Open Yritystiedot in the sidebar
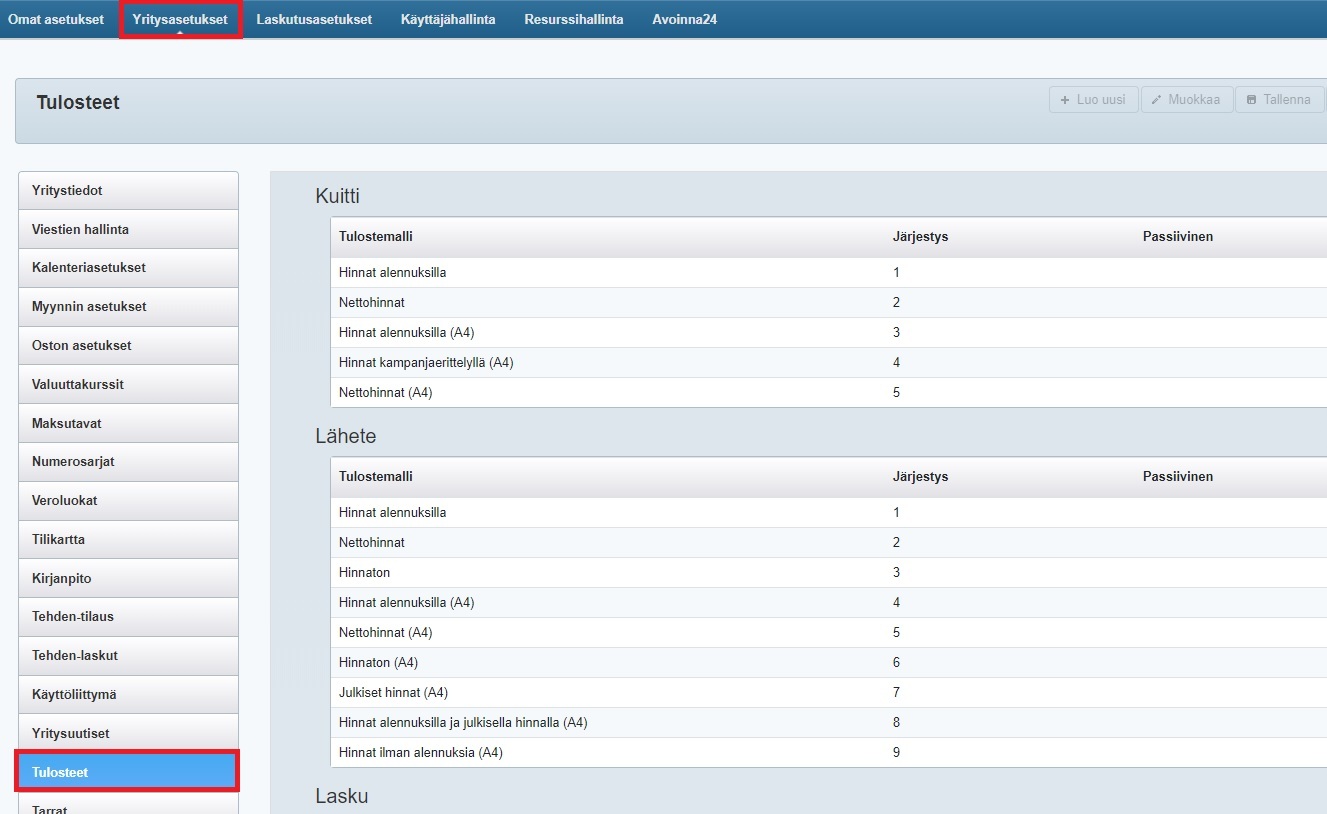The height and width of the screenshot is (814, 1327). 128,190
